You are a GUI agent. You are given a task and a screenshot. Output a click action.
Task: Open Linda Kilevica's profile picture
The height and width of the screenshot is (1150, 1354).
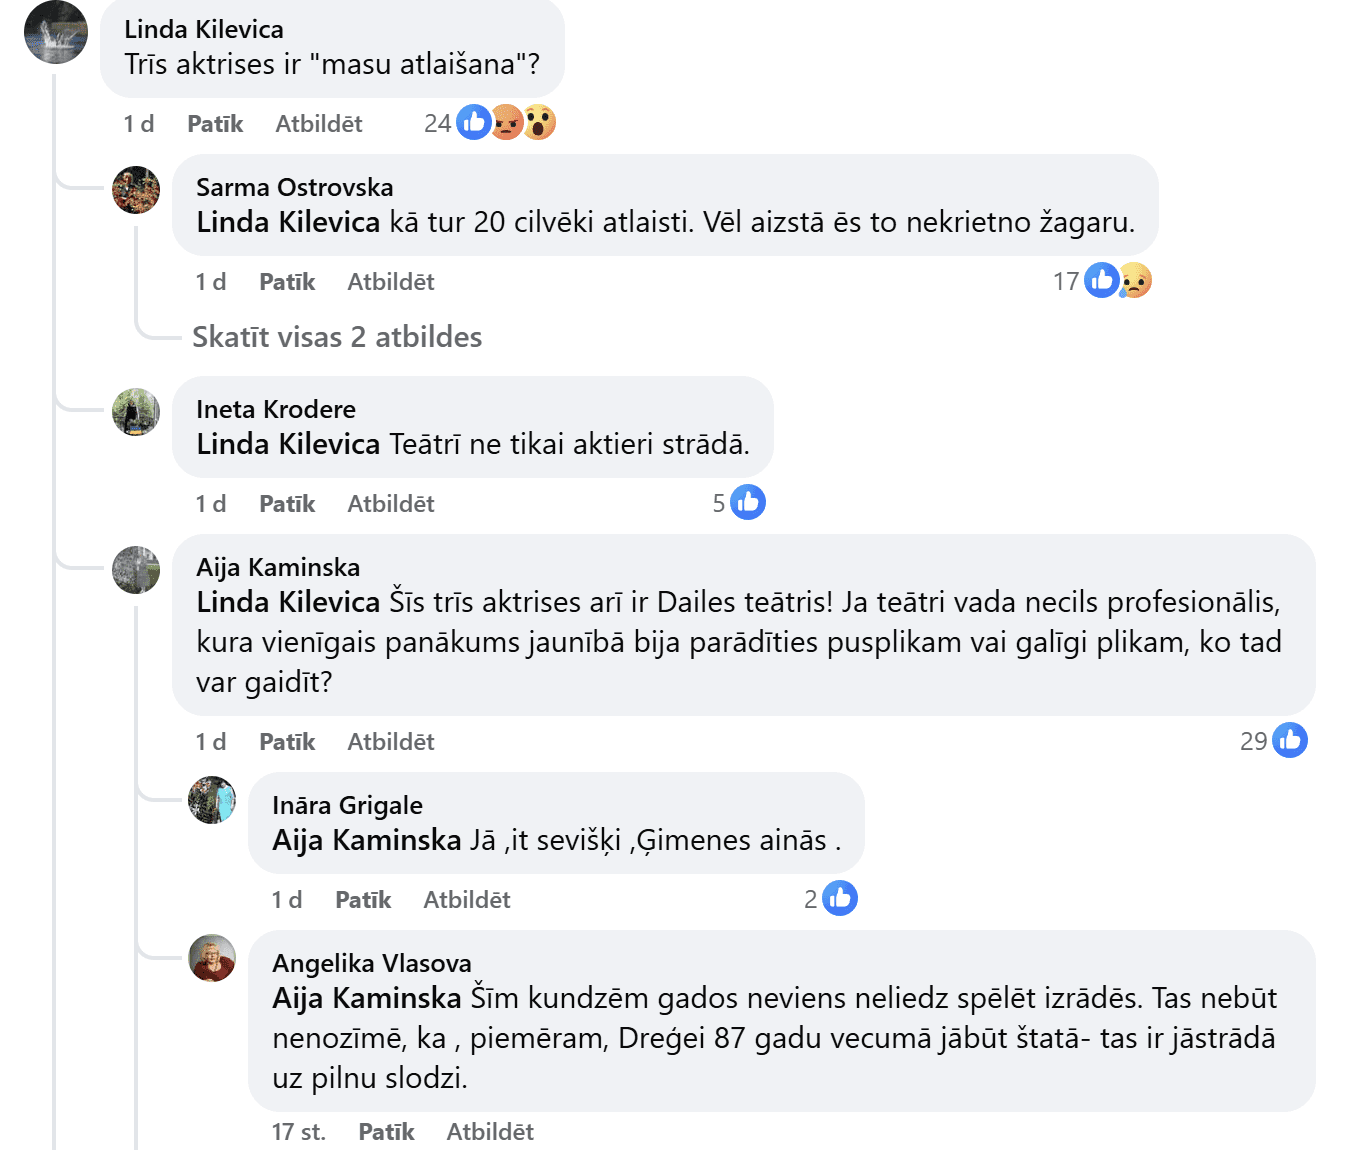pyautogui.click(x=56, y=32)
